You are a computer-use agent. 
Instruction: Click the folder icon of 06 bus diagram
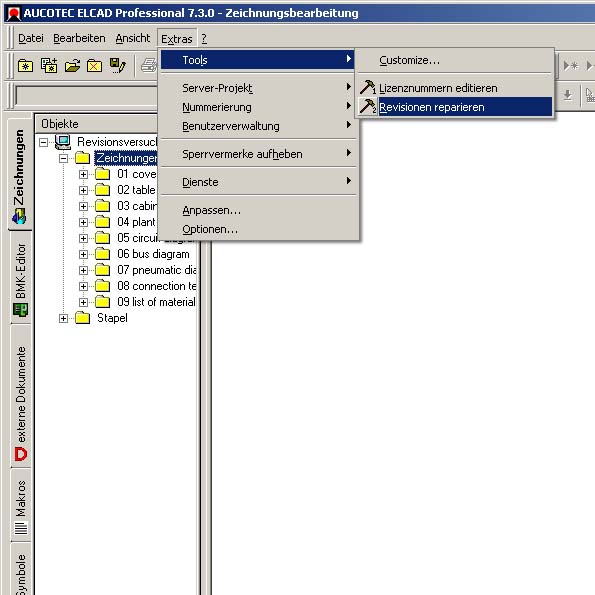[102, 254]
